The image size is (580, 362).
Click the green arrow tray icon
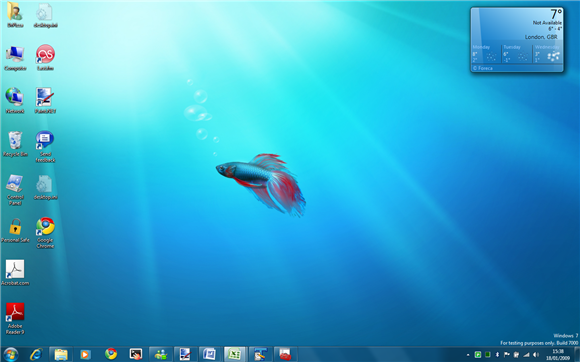coord(478,355)
